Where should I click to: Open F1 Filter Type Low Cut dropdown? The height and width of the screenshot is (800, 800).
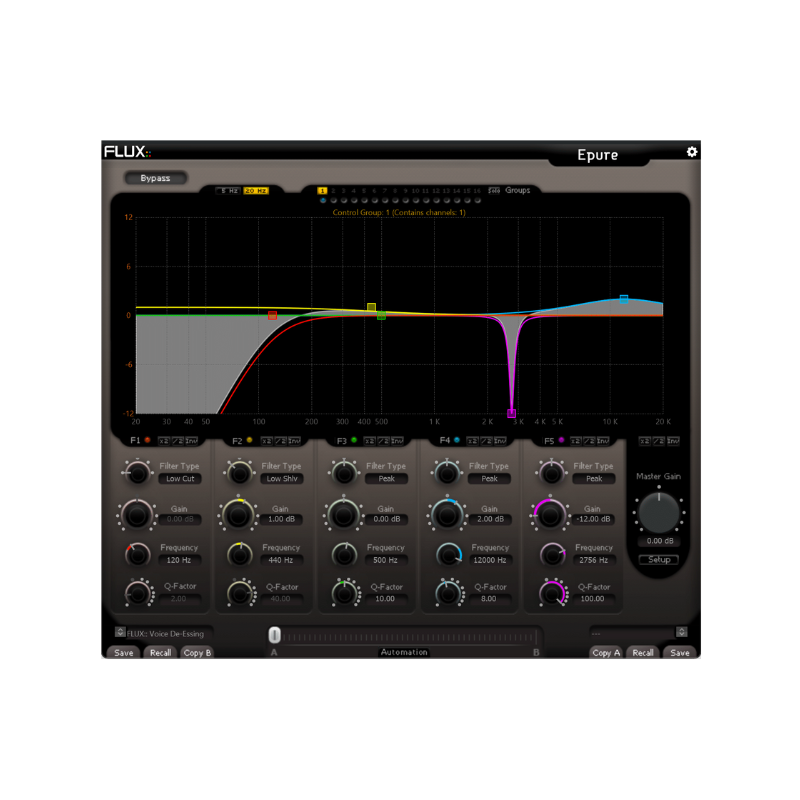180,479
